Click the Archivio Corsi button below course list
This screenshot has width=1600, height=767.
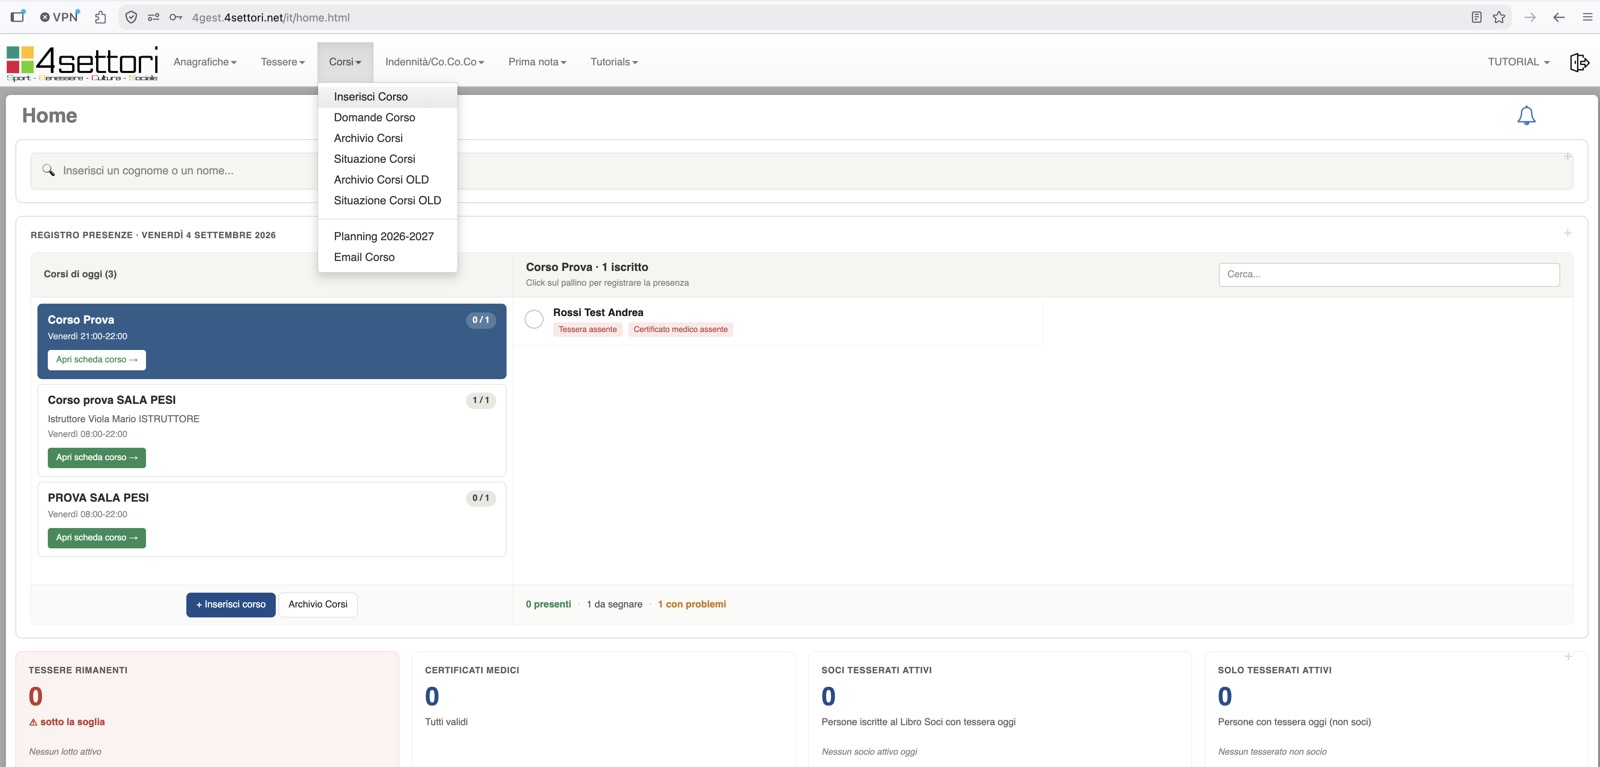[x=318, y=604]
